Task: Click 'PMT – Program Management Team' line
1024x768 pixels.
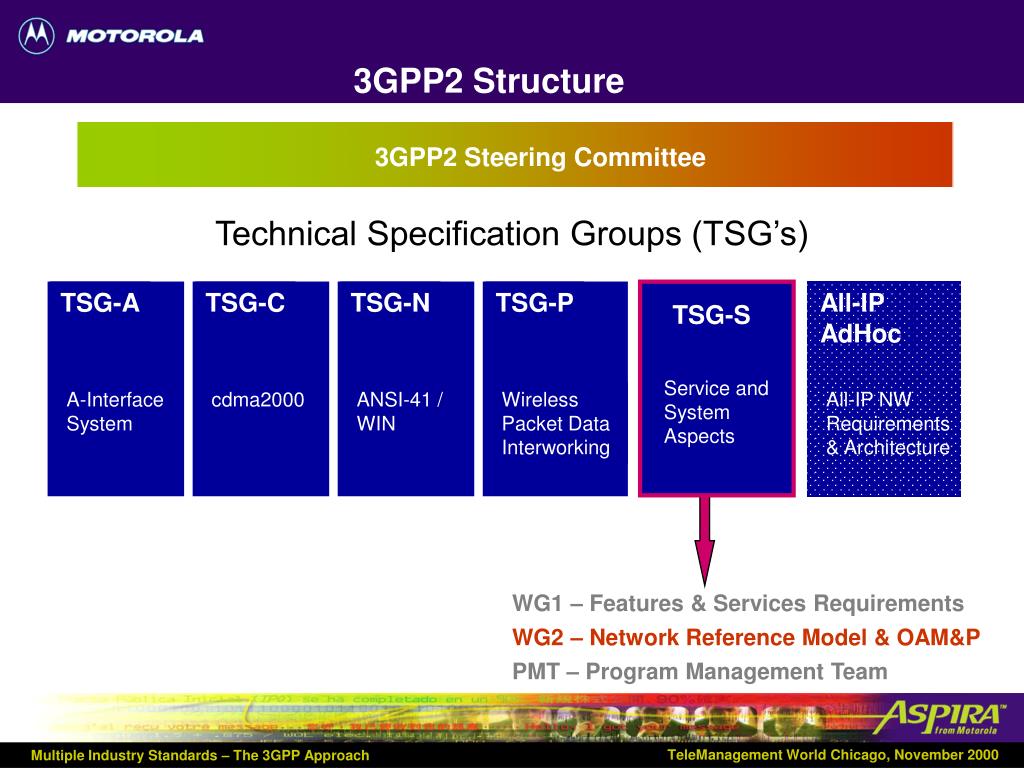Action: (x=700, y=671)
